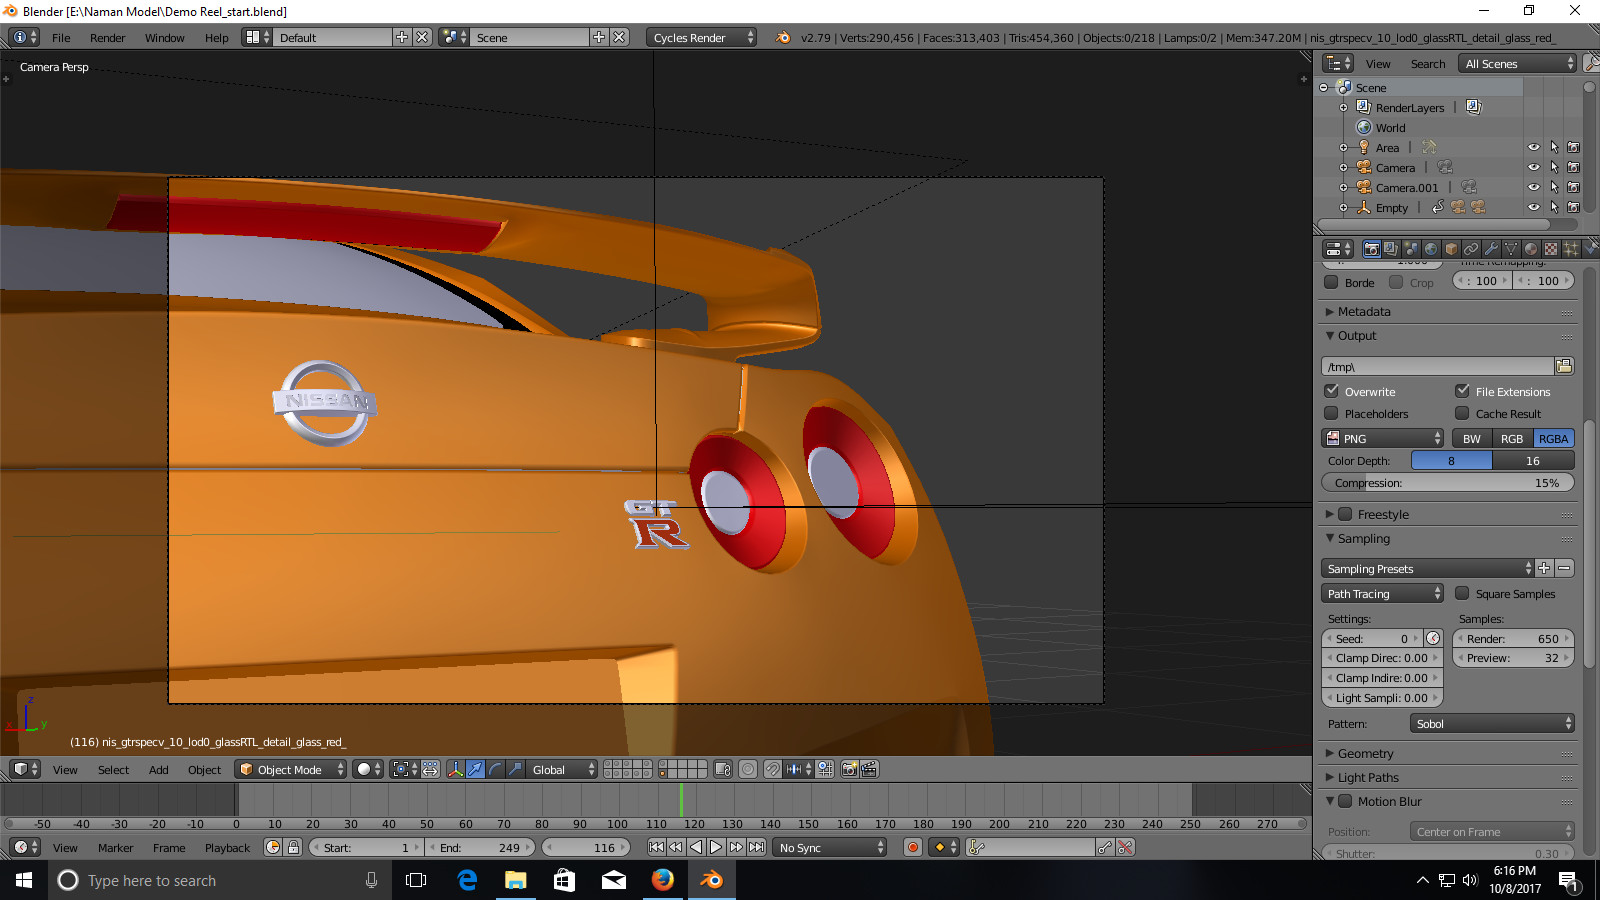Hide the Area lamp in viewport
This screenshot has width=1600, height=900.
click(1534, 147)
